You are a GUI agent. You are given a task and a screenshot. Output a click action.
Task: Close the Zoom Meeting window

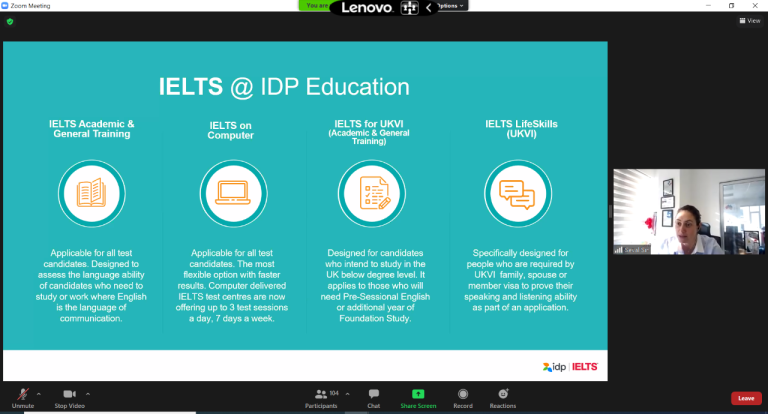(x=755, y=5)
